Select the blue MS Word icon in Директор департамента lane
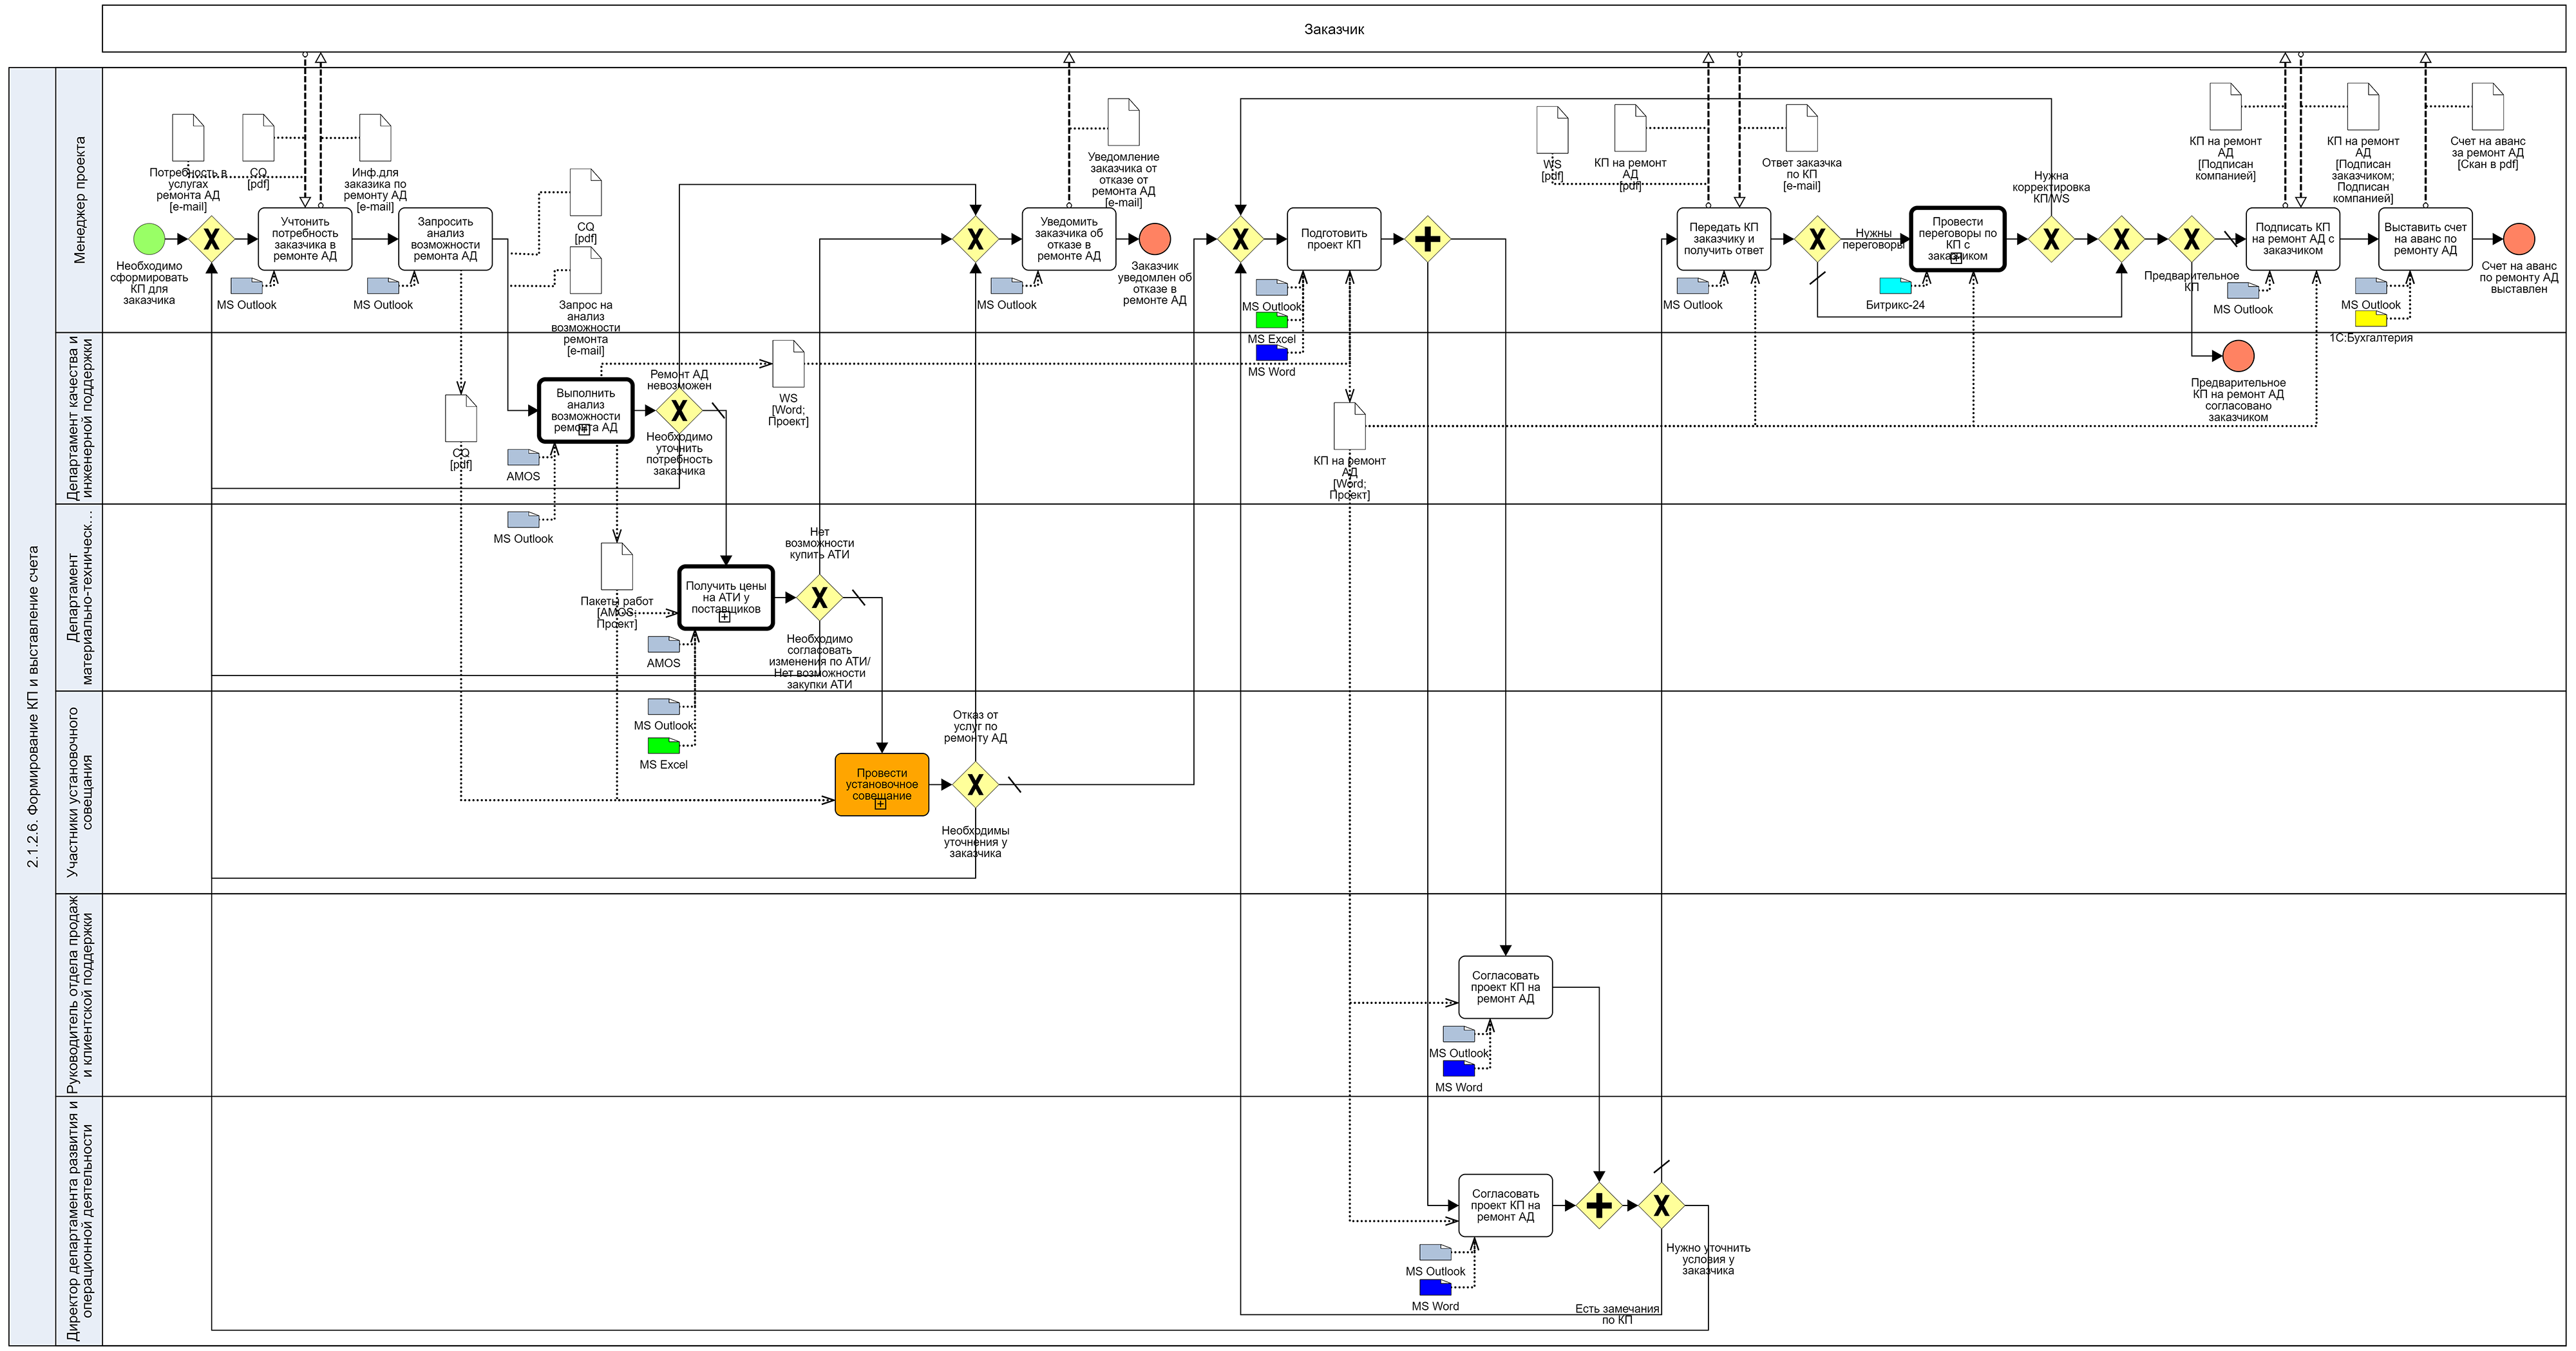2576x1351 pixels. click(1435, 1287)
